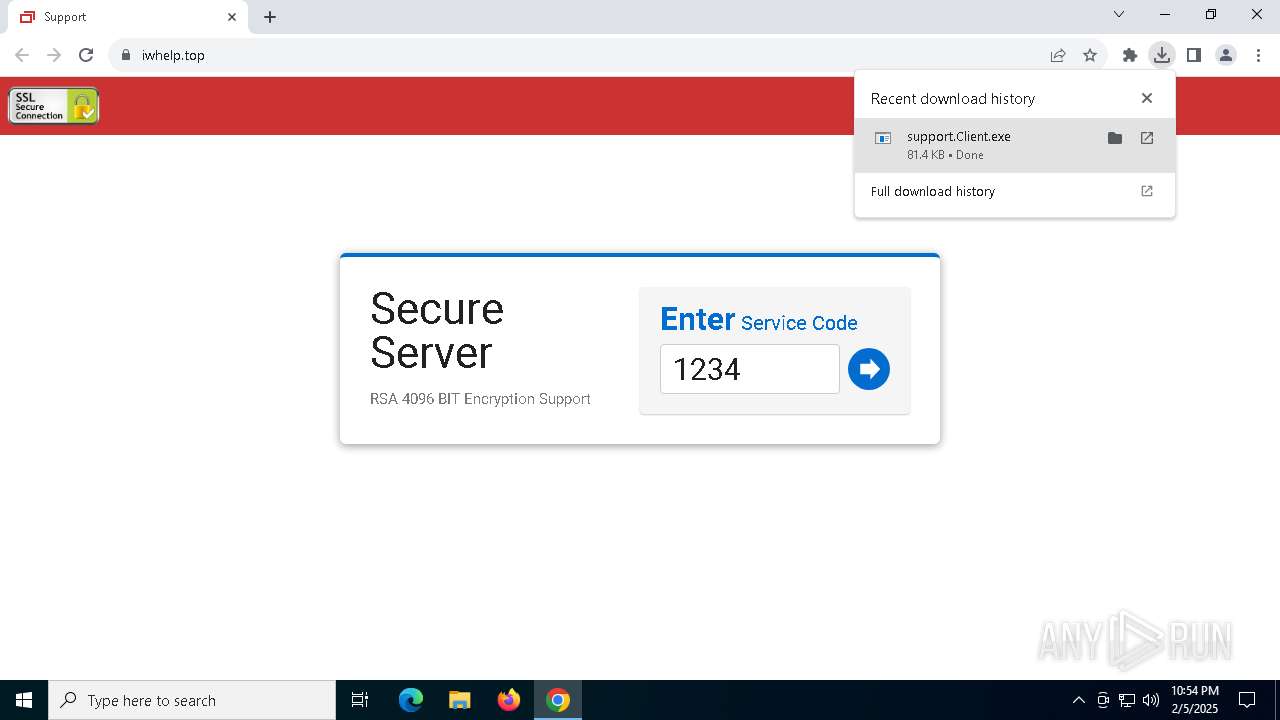
Task: Open support.Client.exe via external icon
Action: pos(1147,138)
